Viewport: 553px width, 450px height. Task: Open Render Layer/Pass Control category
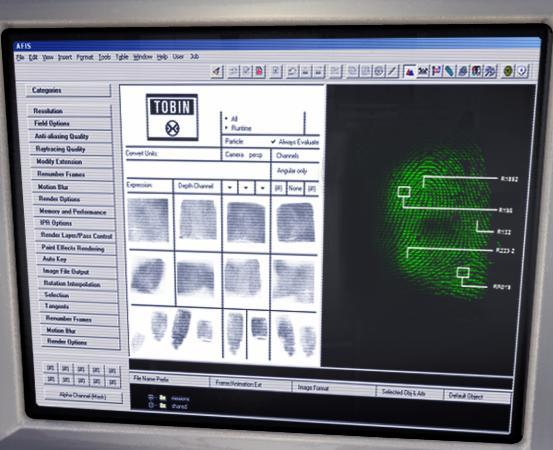click(x=76, y=235)
